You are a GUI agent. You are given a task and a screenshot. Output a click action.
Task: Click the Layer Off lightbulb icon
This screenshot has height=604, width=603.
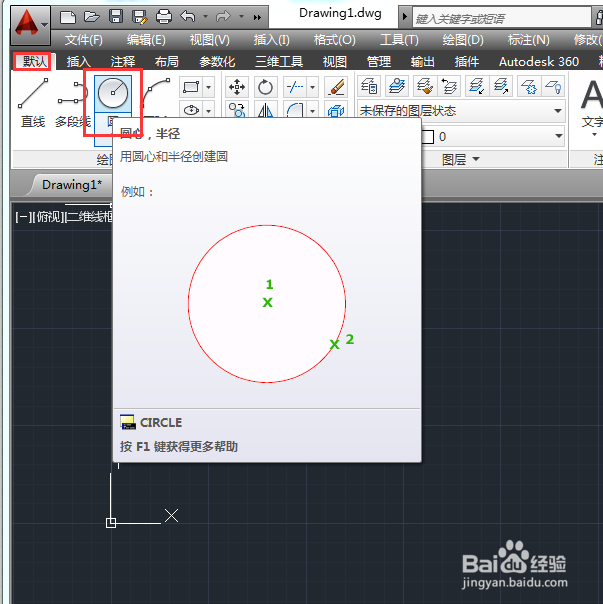[553, 86]
